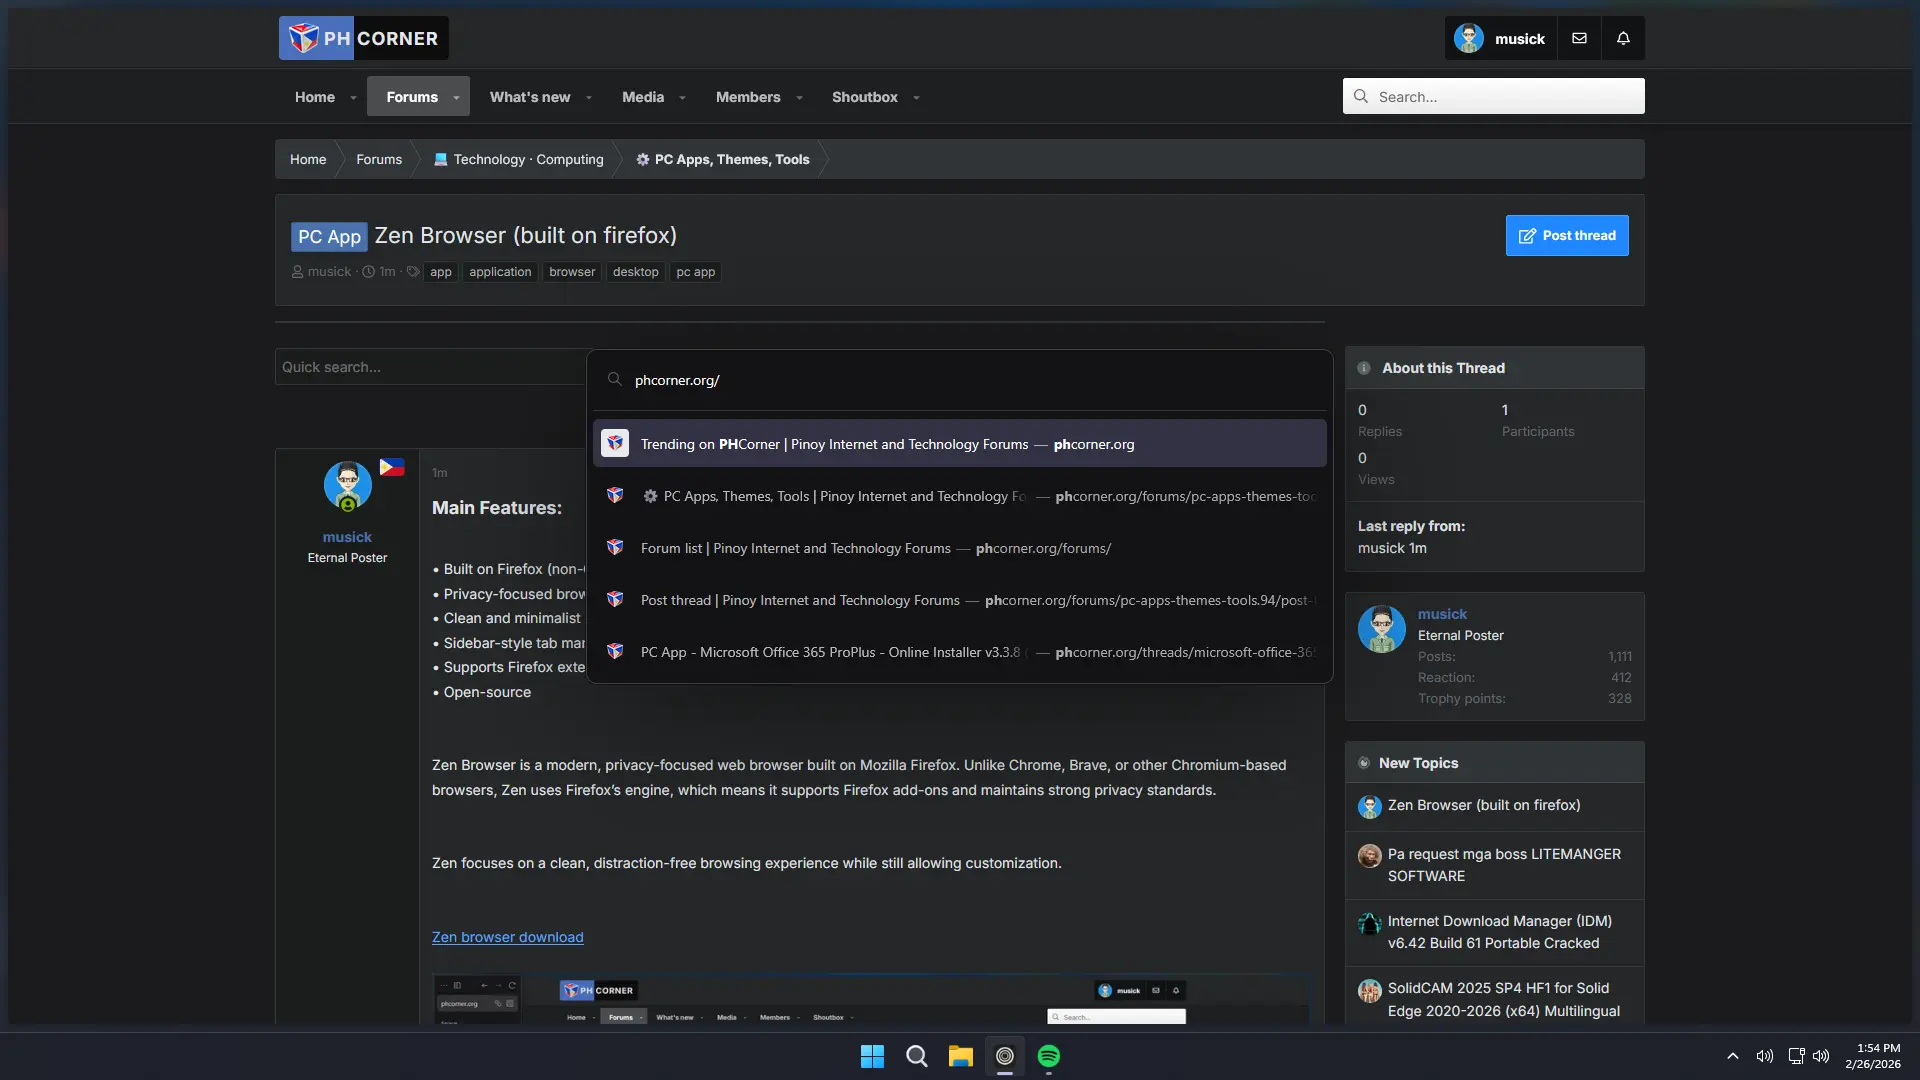Open the Shoutbox navigation tab
The image size is (1920, 1080).
click(865, 97)
